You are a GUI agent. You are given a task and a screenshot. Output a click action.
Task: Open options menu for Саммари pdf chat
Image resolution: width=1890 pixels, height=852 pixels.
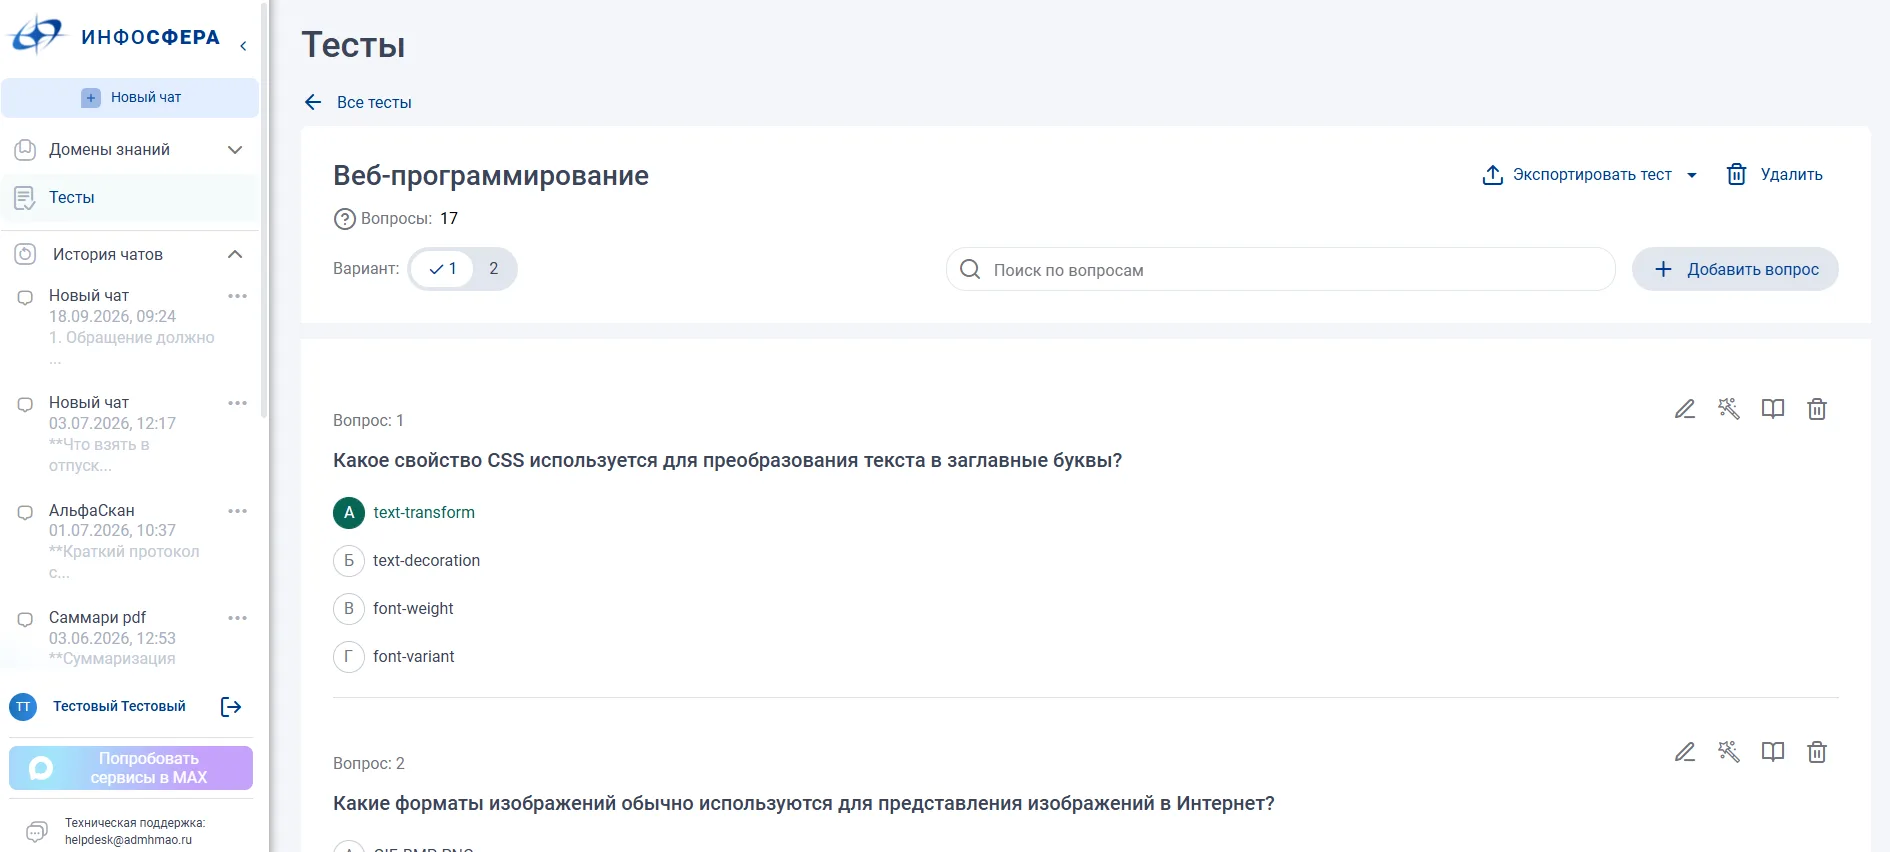237,618
